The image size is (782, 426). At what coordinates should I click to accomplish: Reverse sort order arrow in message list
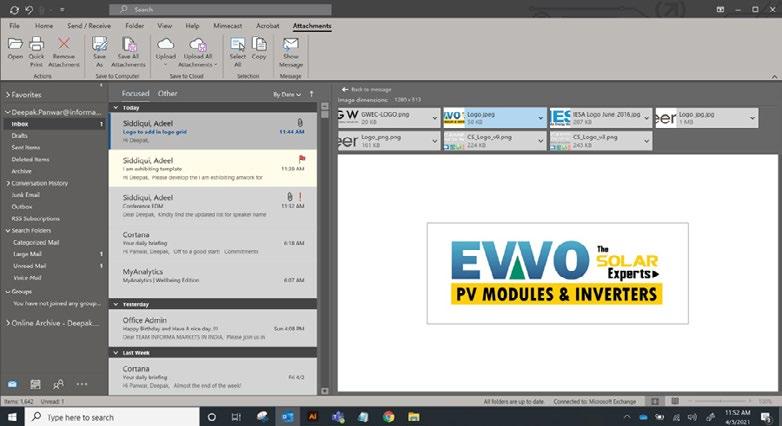(x=312, y=94)
